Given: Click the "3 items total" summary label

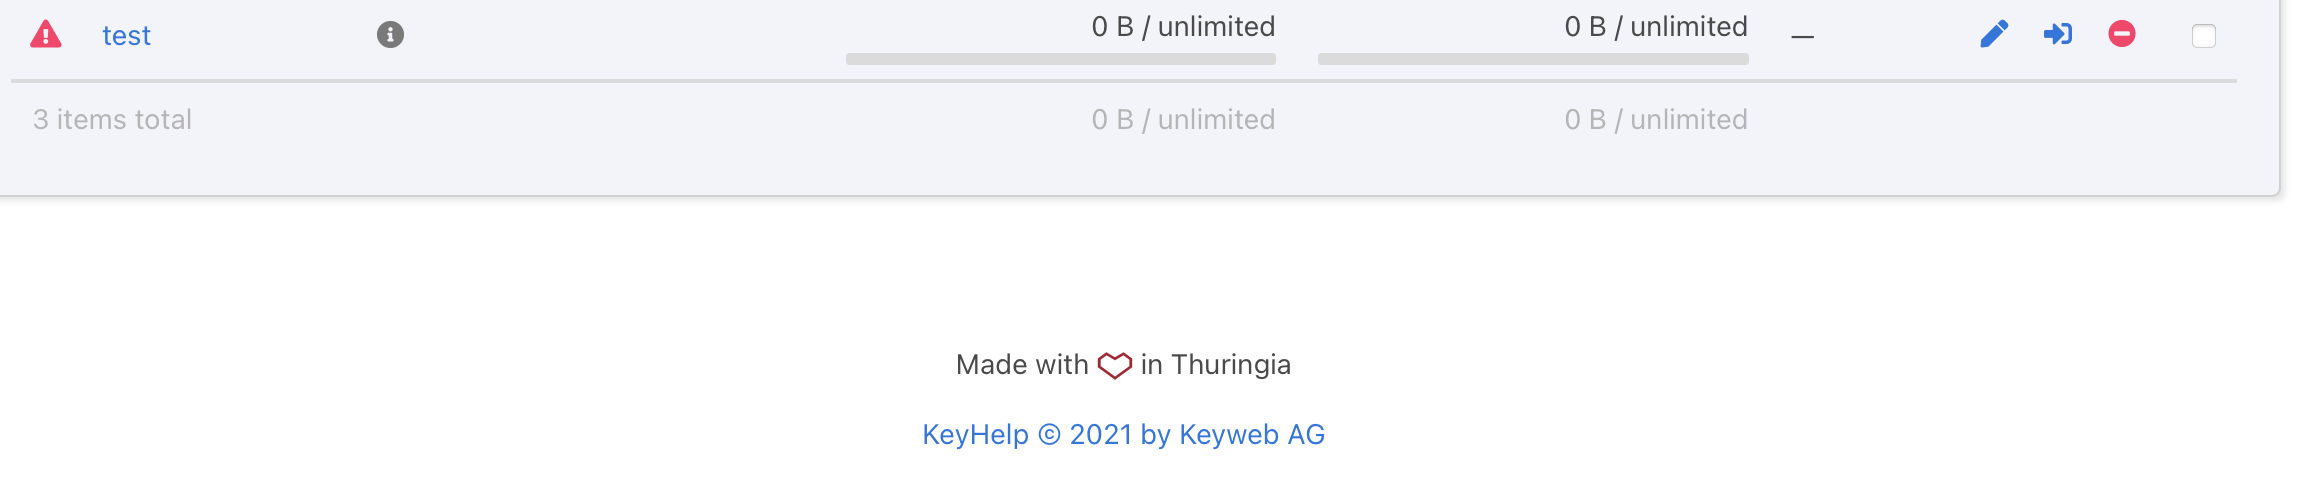Looking at the screenshot, I should click(x=112, y=120).
